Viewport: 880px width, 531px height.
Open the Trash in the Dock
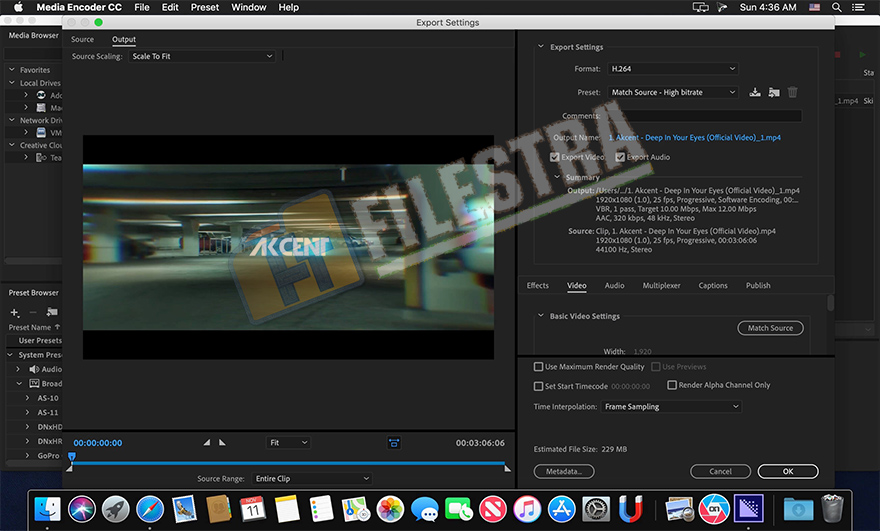click(832, 509)
